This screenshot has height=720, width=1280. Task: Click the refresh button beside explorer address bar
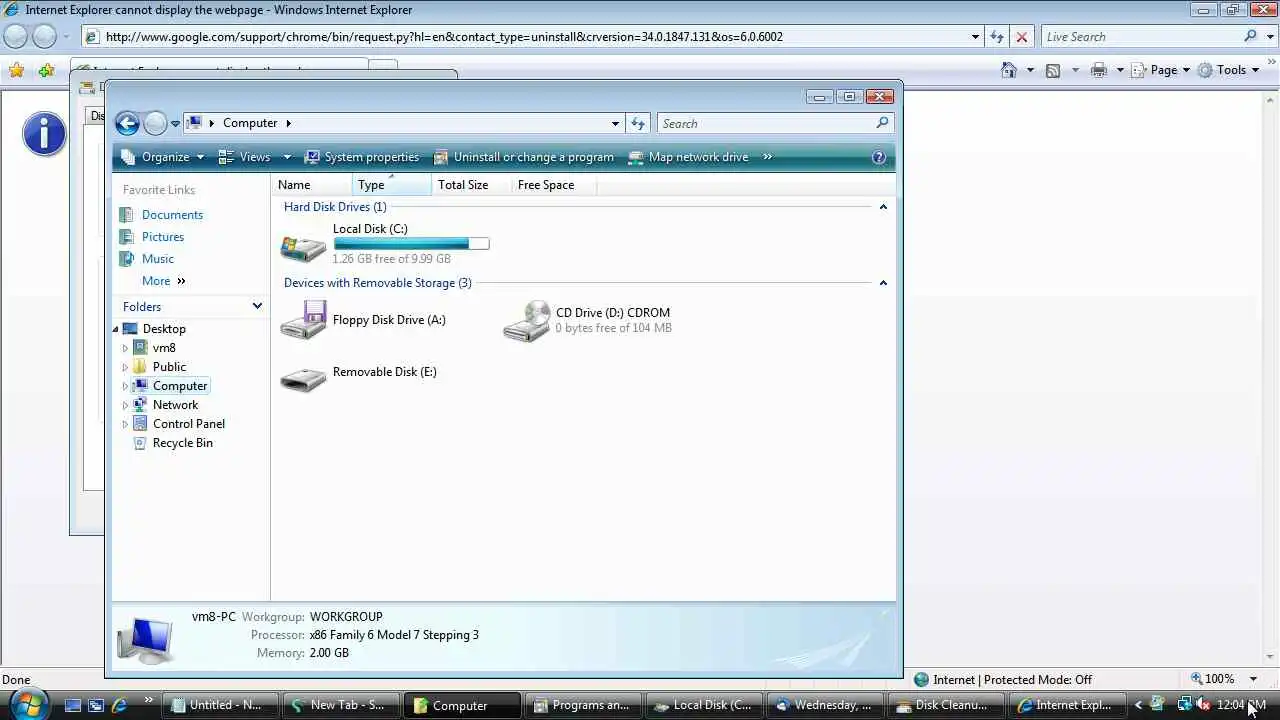pos(638,123)
